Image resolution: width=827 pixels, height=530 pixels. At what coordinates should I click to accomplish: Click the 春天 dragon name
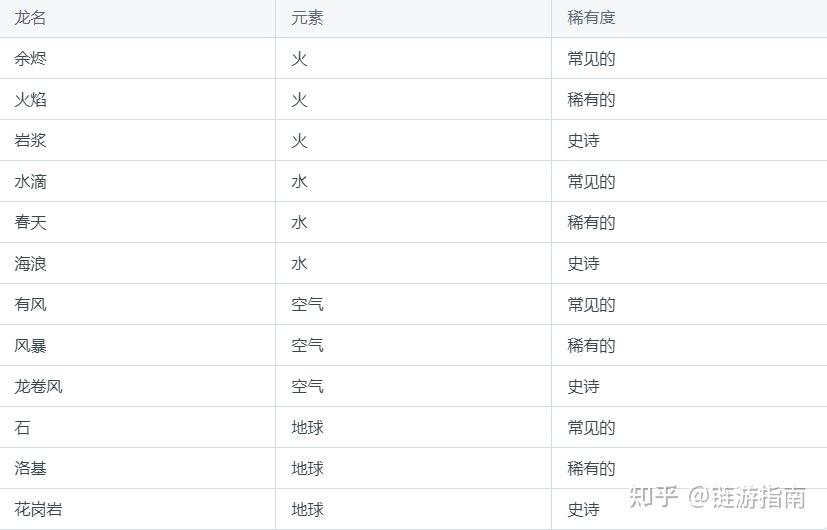pyautogui.click(x=30, y=222)
